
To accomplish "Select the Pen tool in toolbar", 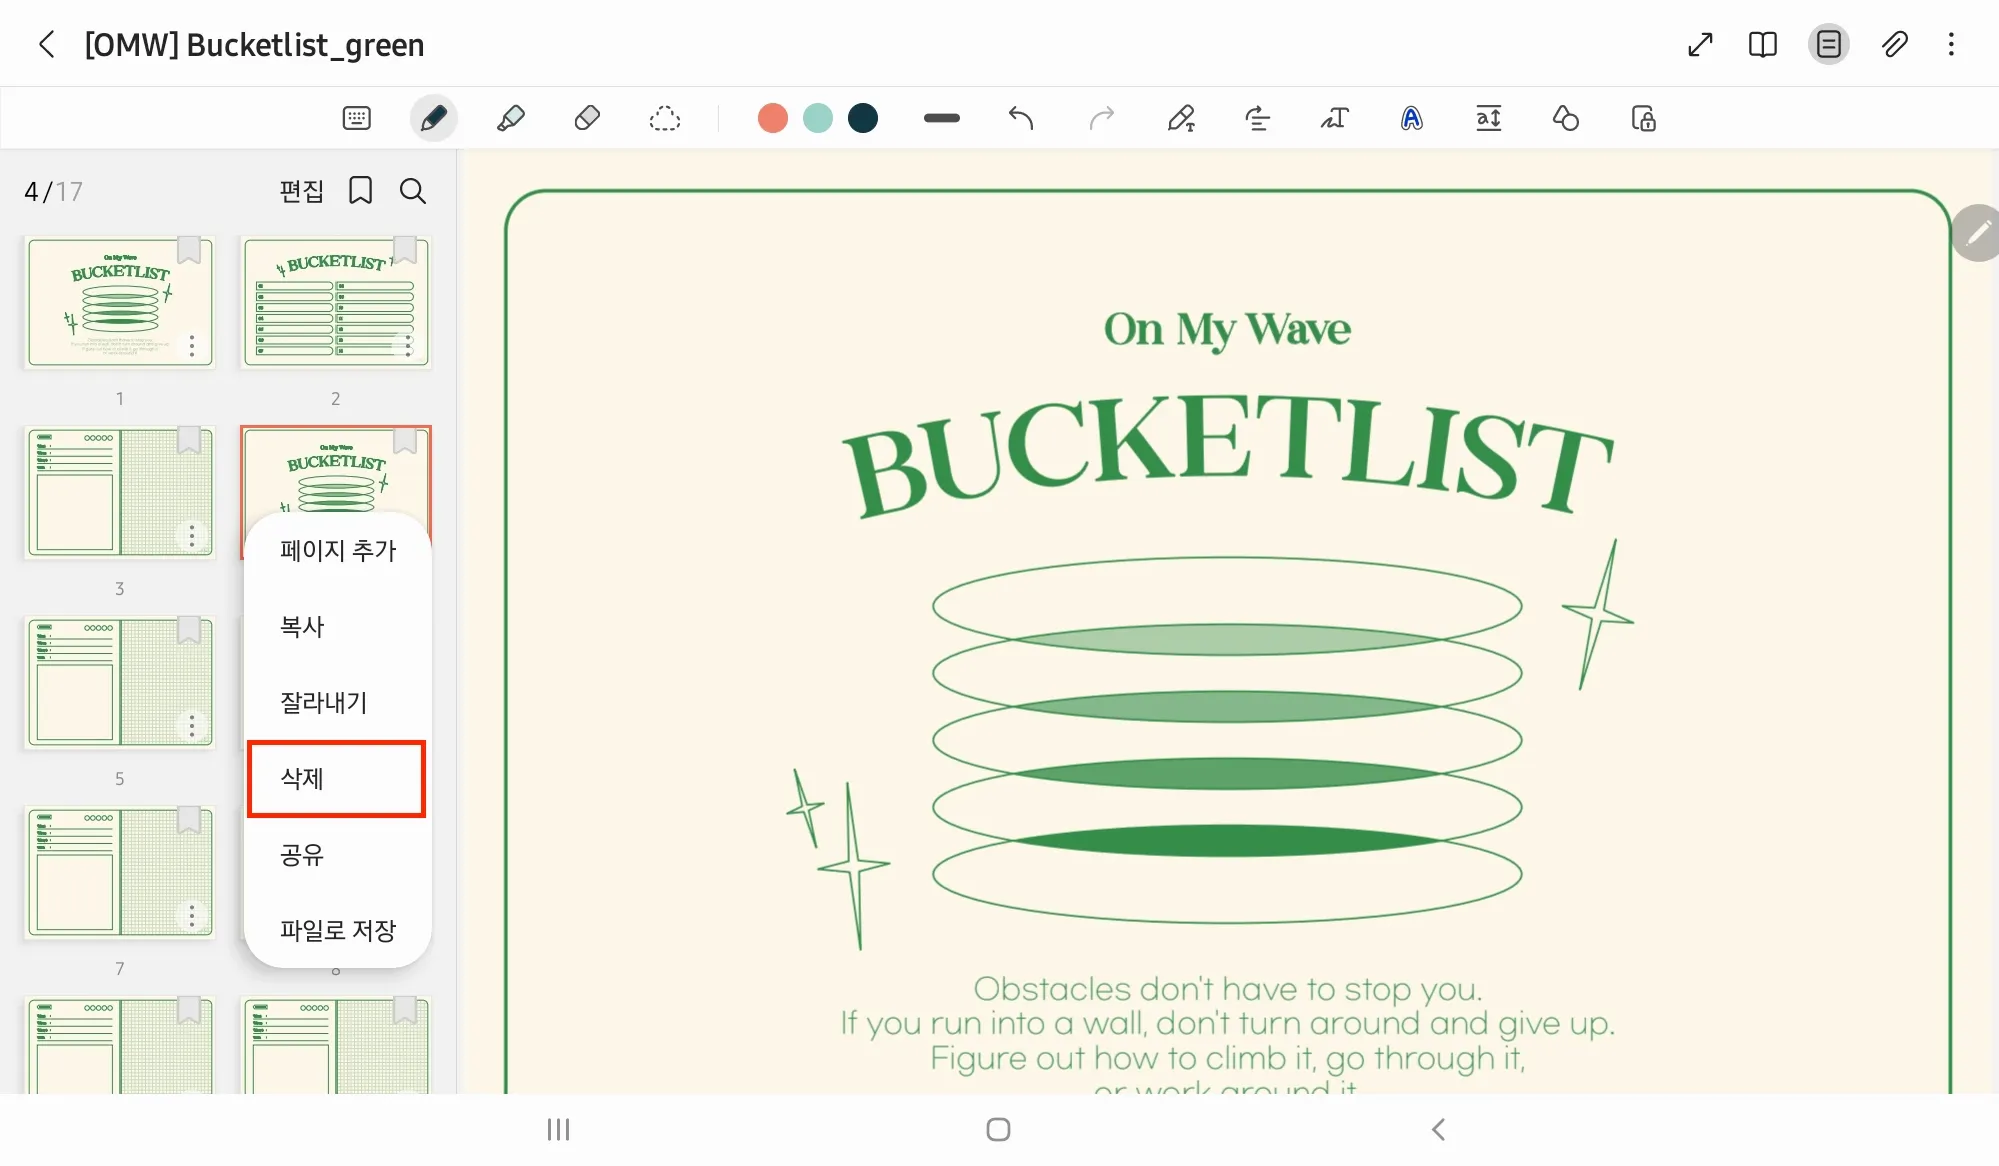I will (x=433, y=118).
